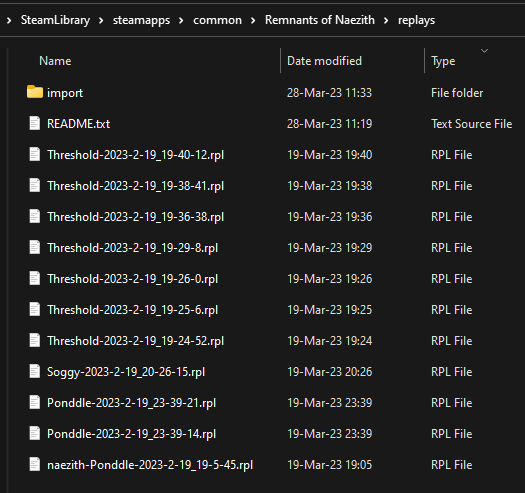Open sort arrow above Type column

tap(484, 51)
